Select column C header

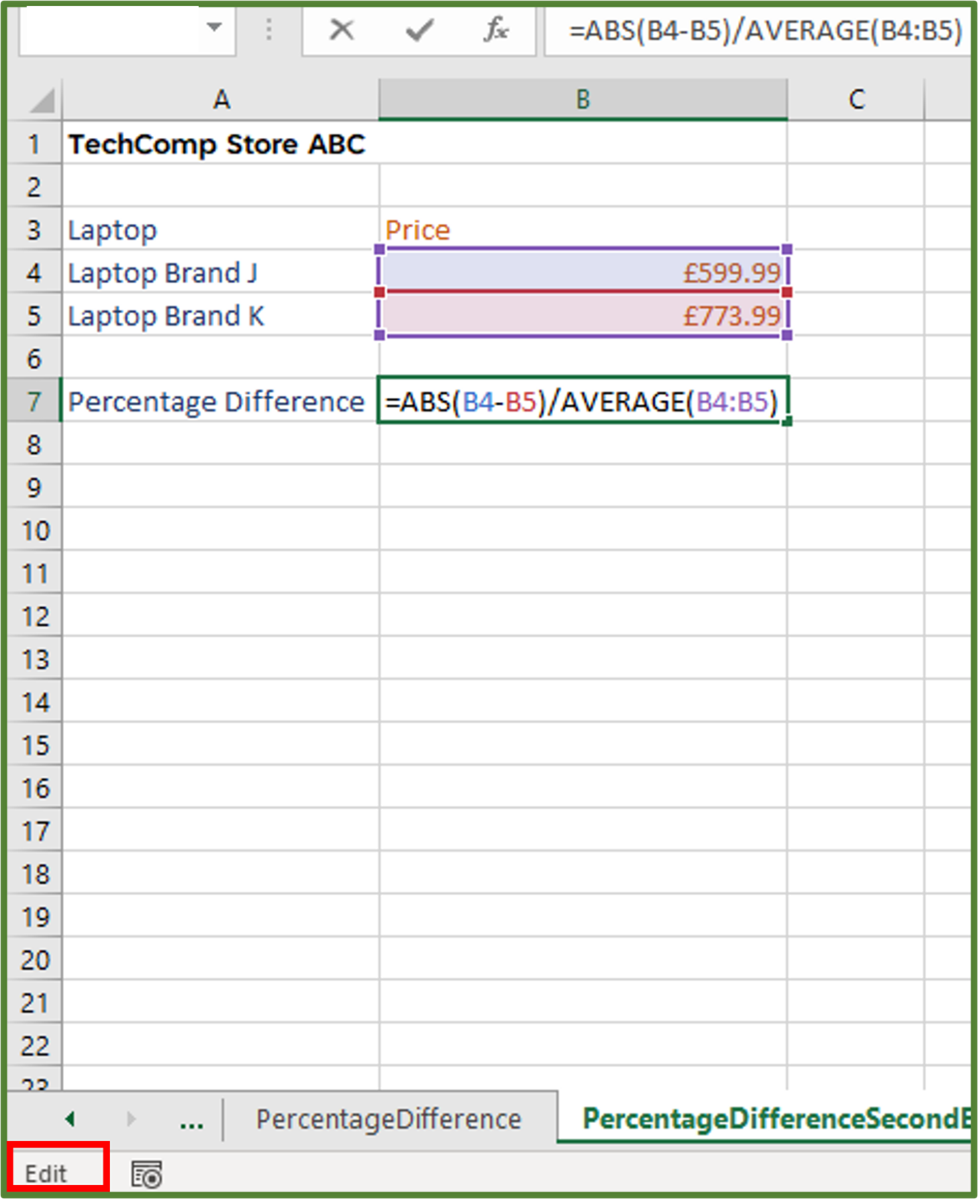click(856, 99)
